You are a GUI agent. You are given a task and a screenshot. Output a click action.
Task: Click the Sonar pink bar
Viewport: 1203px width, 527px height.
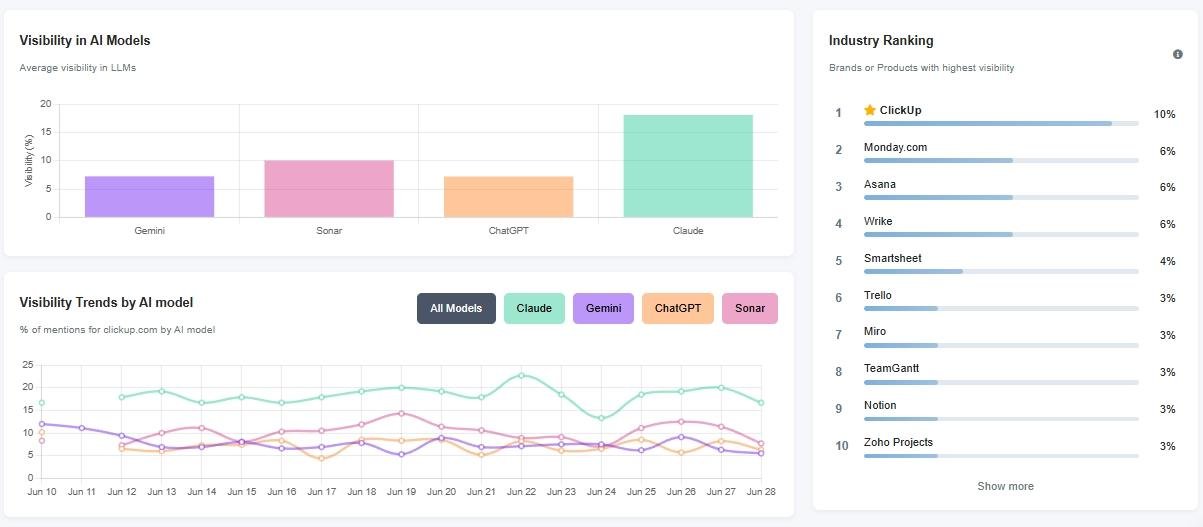pos(329,189)
